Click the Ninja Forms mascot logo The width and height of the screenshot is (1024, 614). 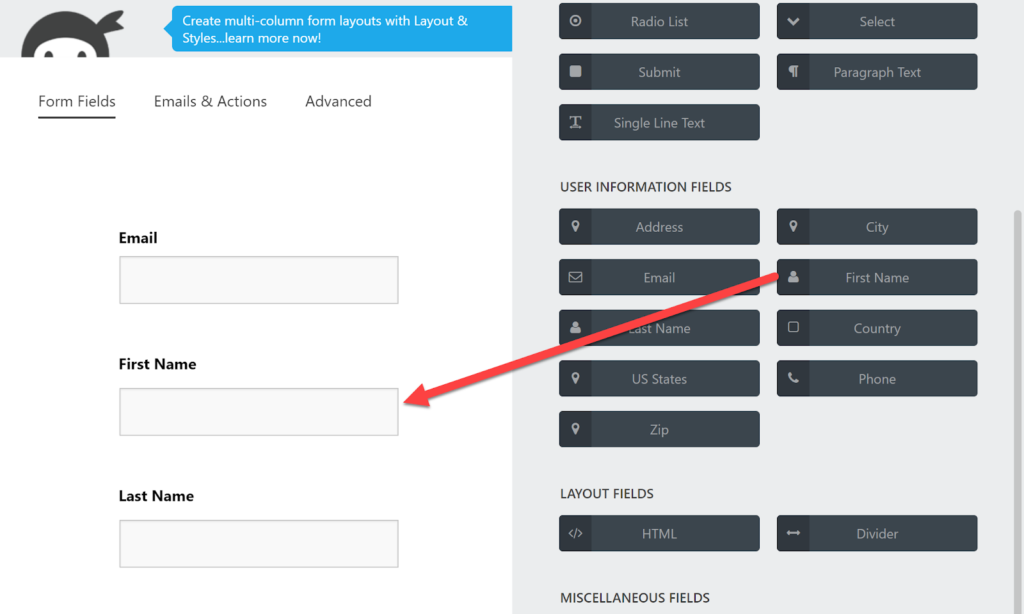72,34
